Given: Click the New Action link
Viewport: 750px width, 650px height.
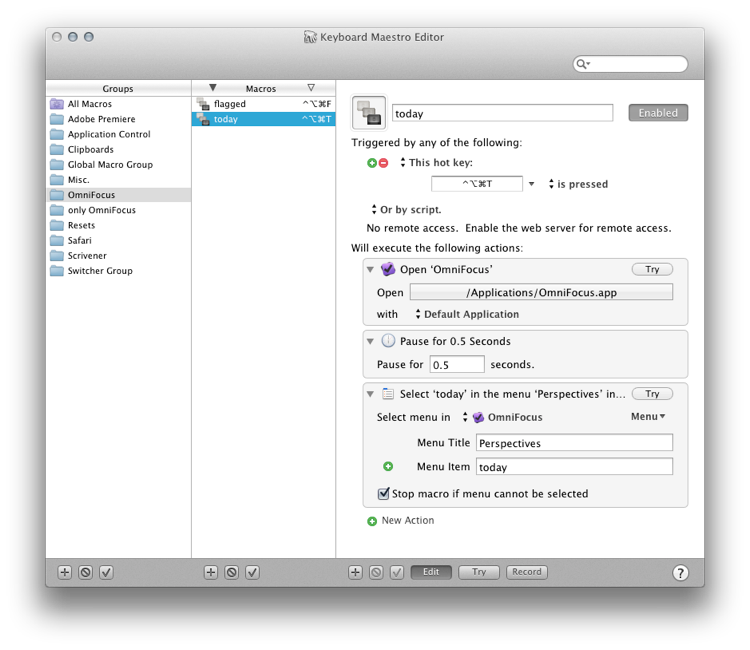Looking at the screenshot, I should pos(408,520).
